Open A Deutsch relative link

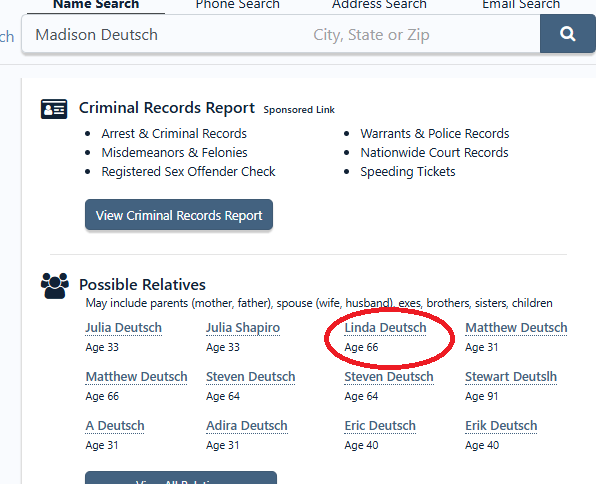pyautogui.click(x=115, y=426)
